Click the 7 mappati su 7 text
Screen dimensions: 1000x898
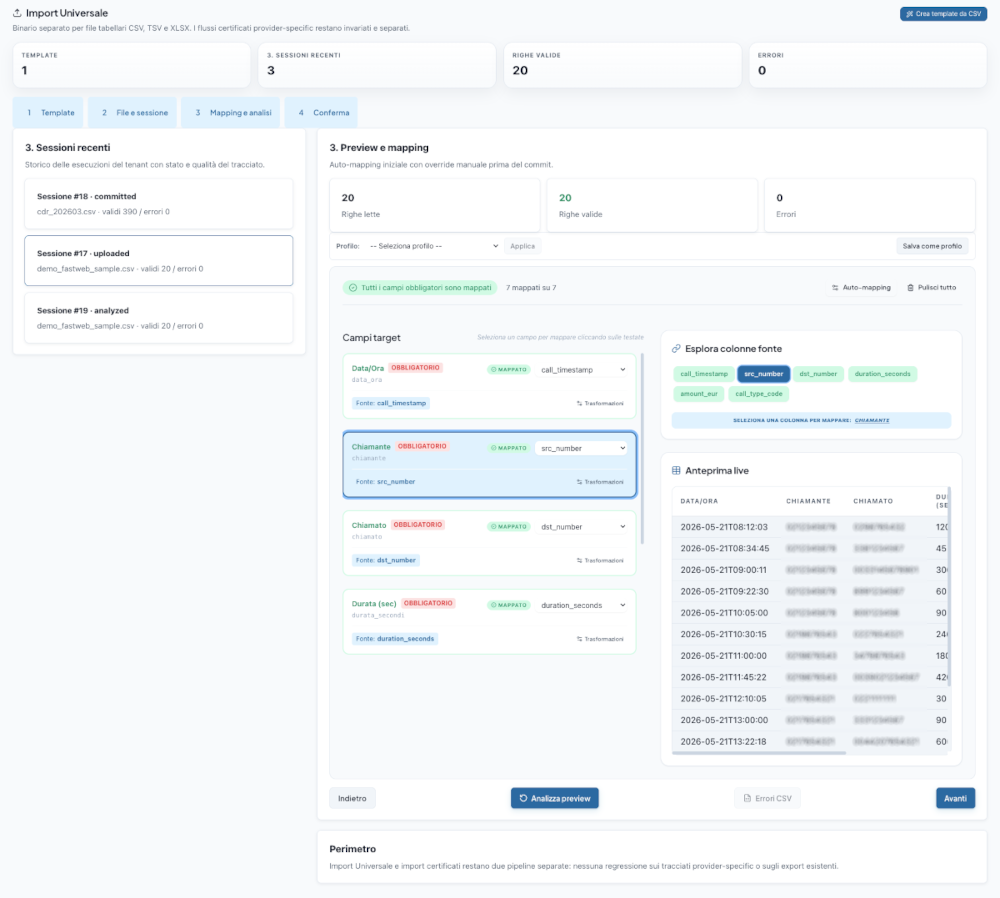point(531,288)
